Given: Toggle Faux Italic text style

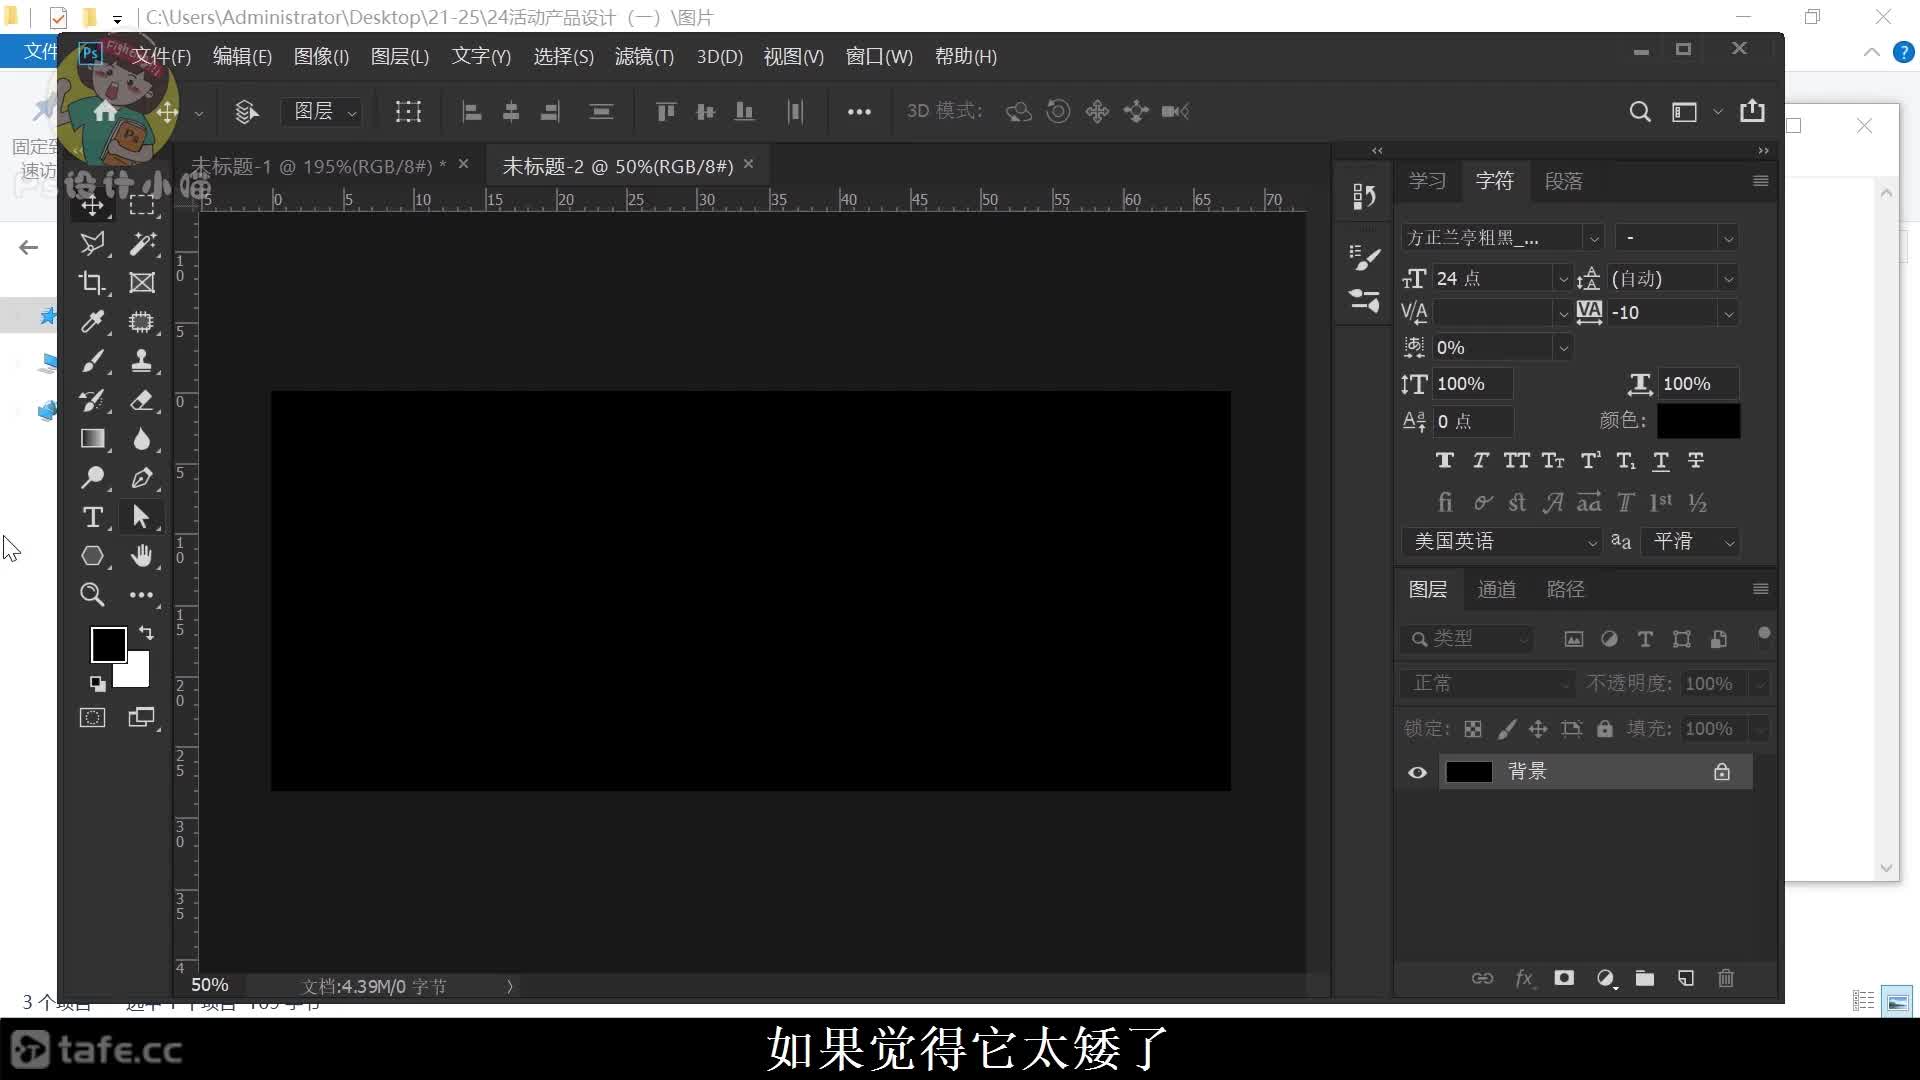Looking at the screenshot, I should [x=1481, y=461].
